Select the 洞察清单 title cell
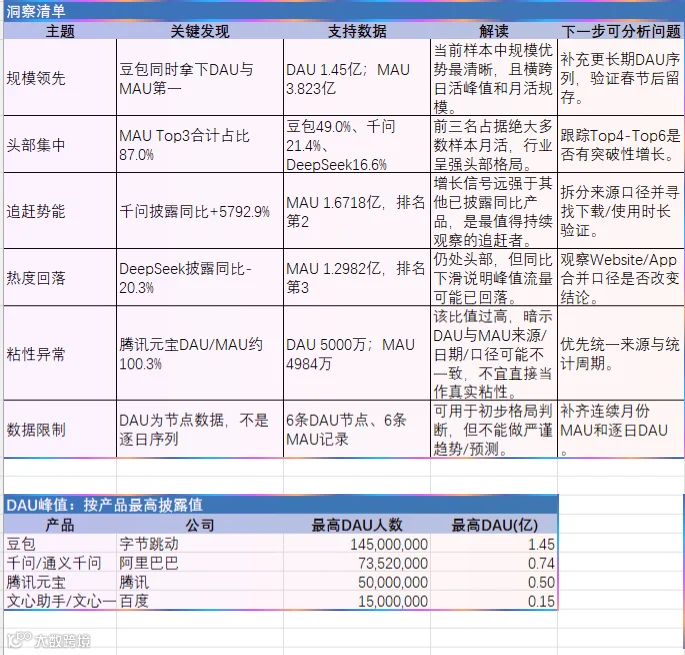The image size is (685, 655). tap(344, 11)
